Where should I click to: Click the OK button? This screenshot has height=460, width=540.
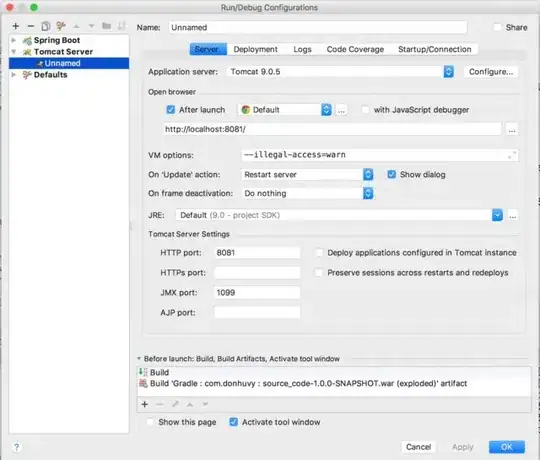click(x=507, y=447)
